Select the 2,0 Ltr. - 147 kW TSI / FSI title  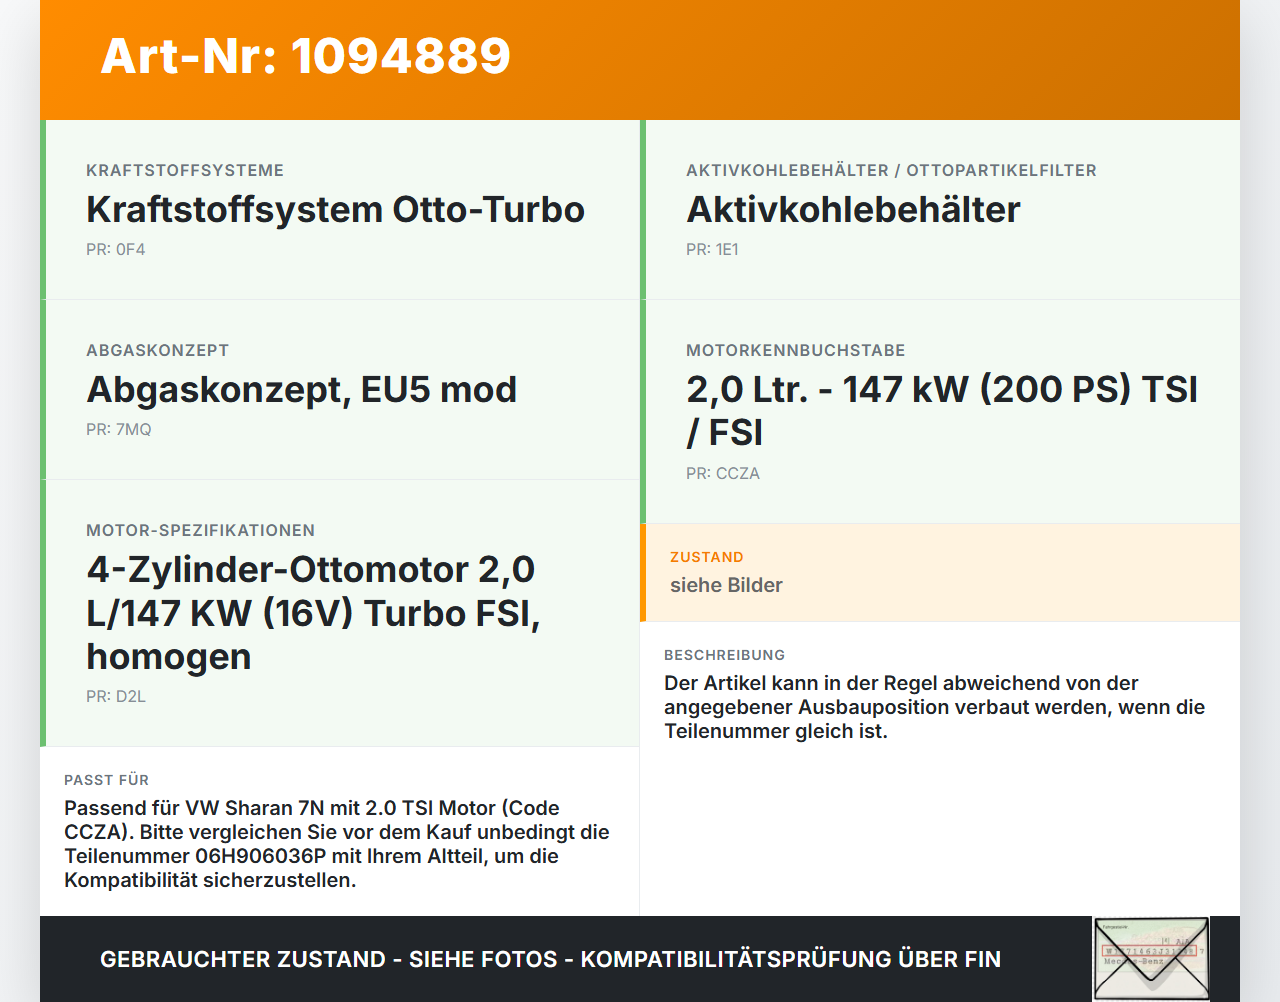[x=941, y=411]
